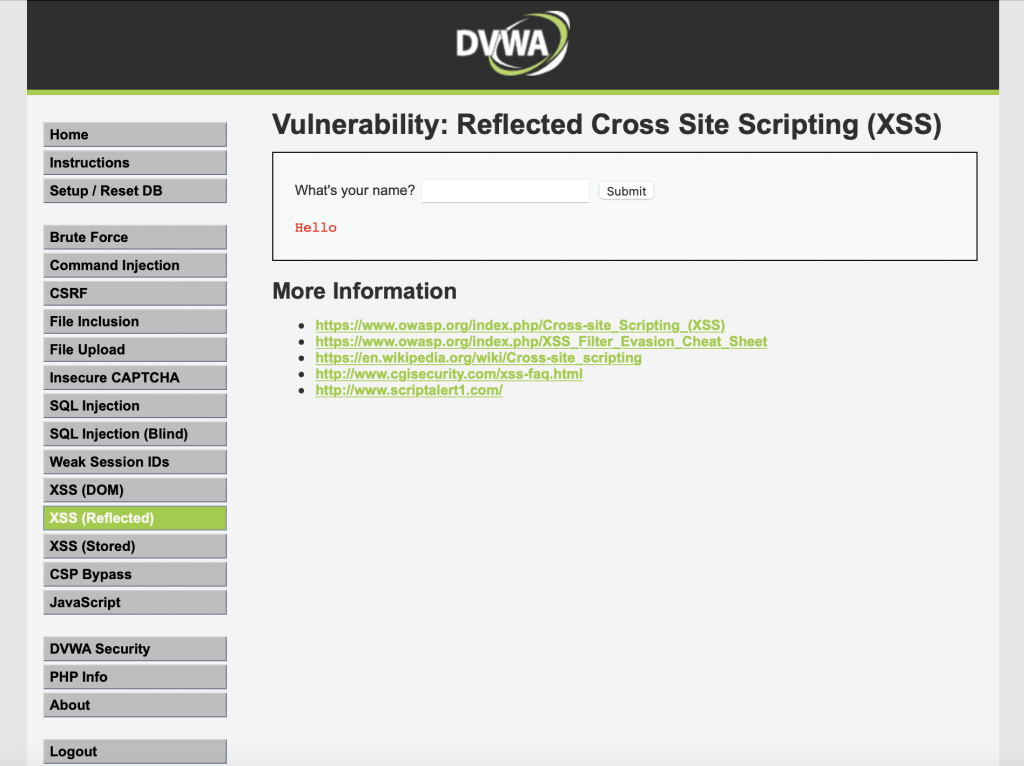This screenshot has width=1024, height=766.
Task: Select File Inclusion in sidebar
Action: coord(135,321)
